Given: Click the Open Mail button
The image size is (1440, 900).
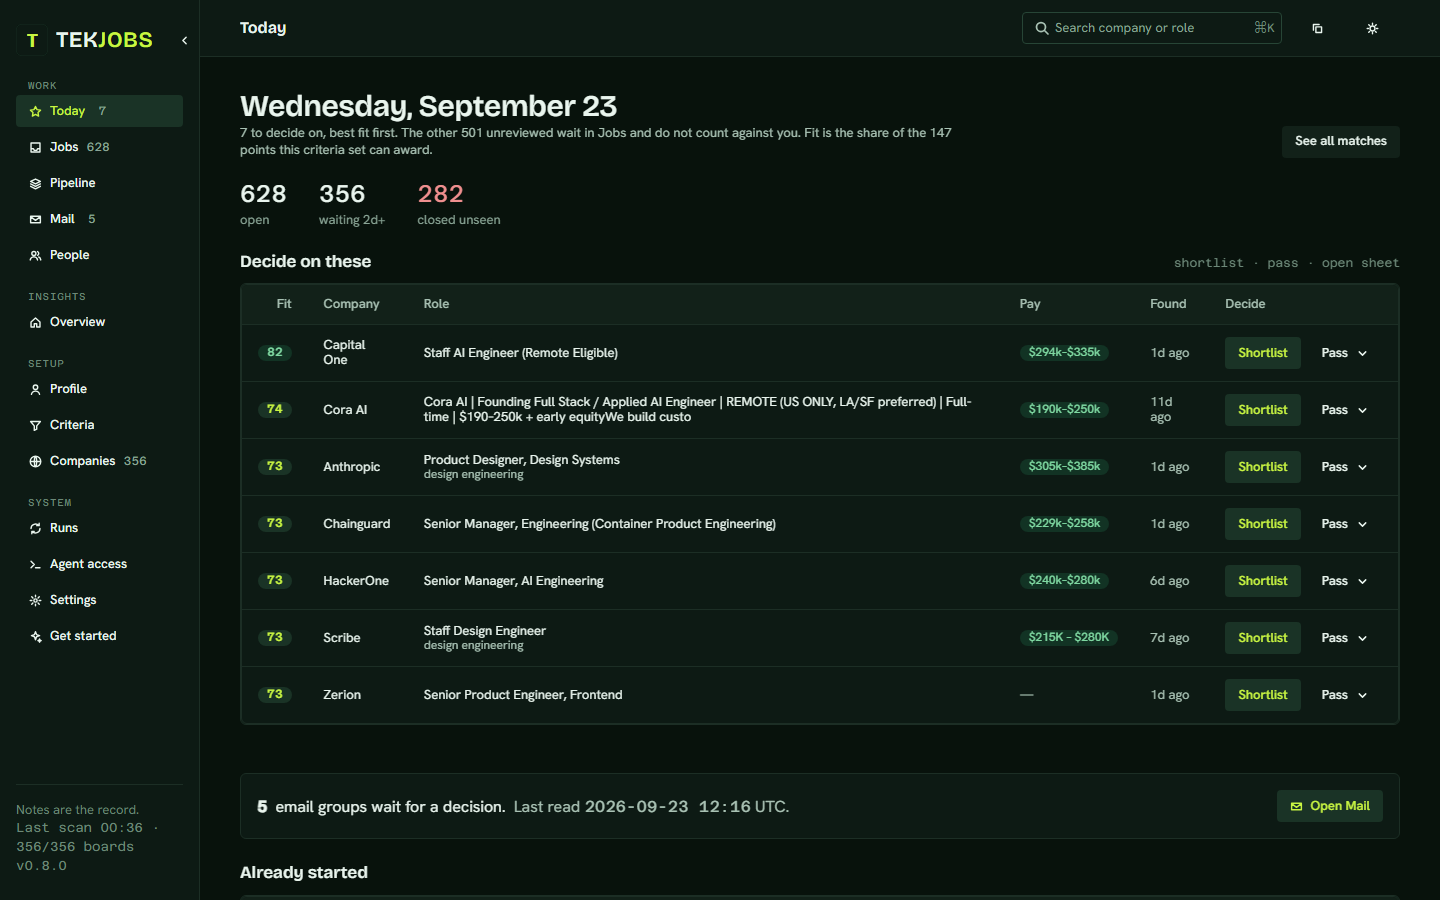Looking at the screenshot, I should pyautogui.click(x=1329, y=806).
